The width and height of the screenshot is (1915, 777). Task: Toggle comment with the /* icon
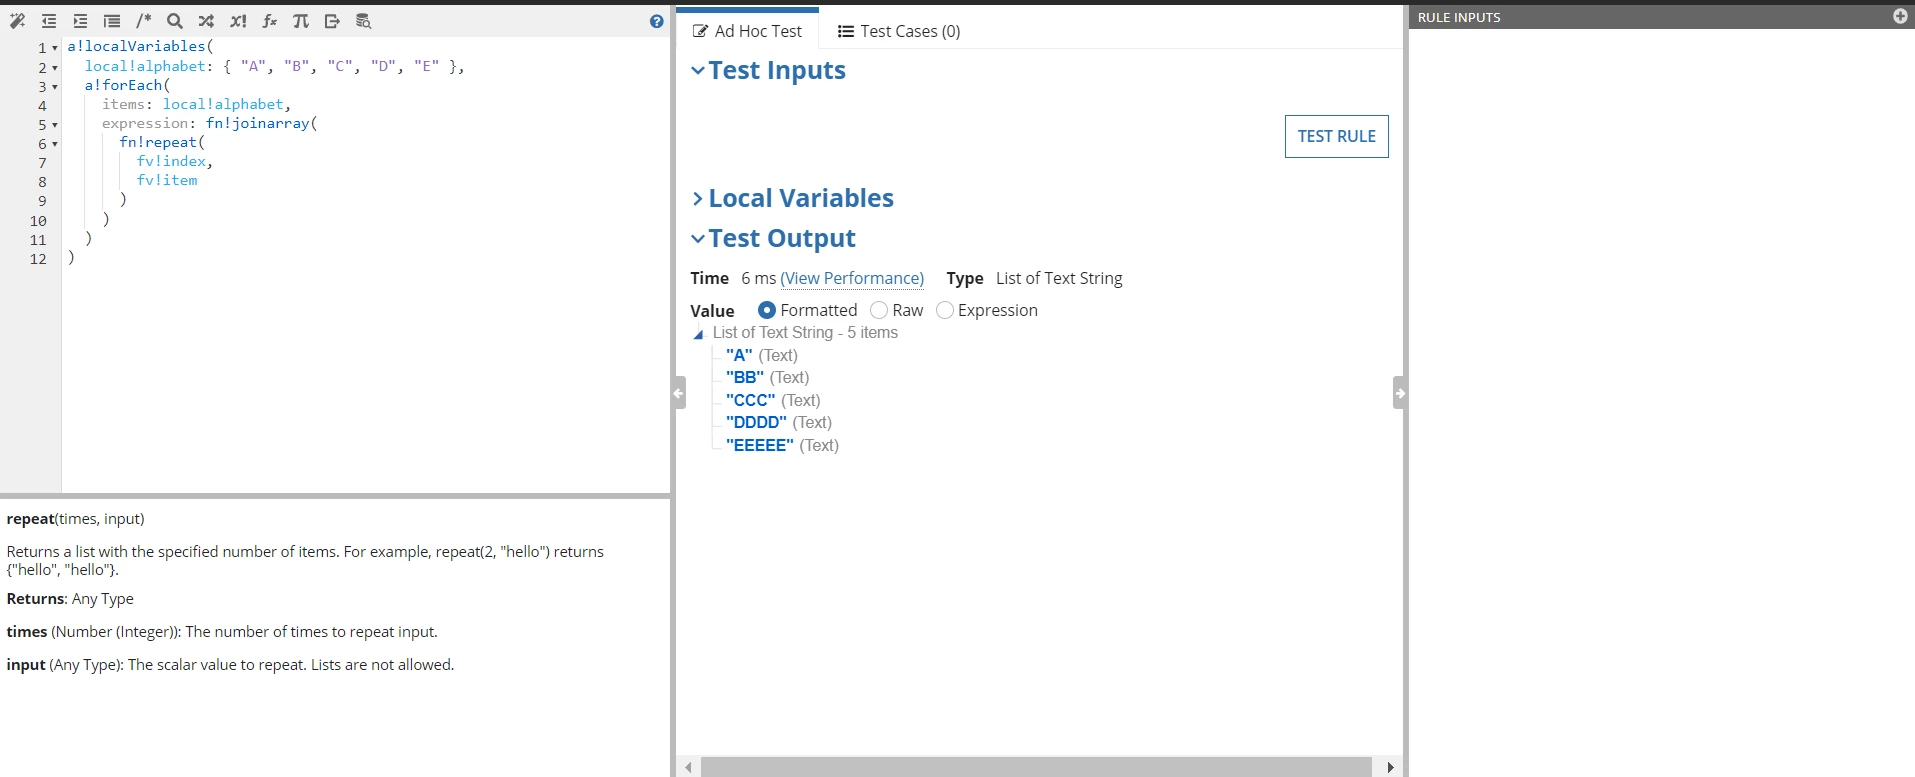(x=143, y=21)
